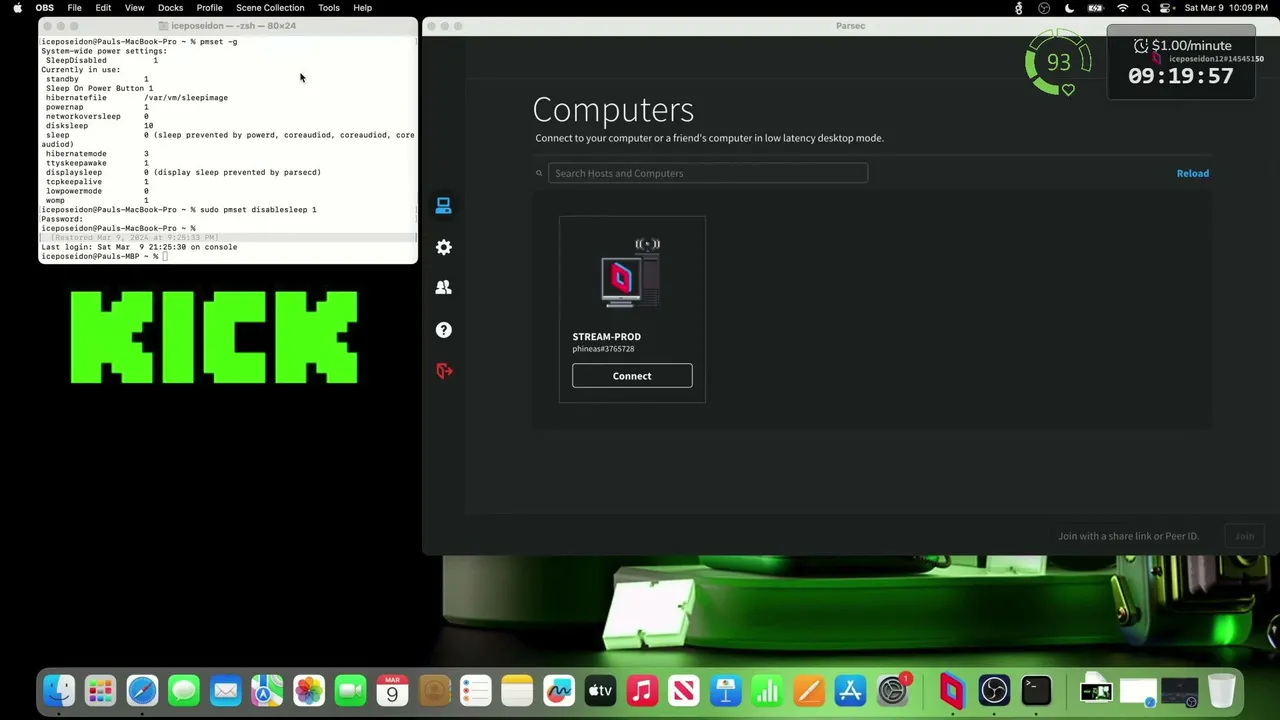Viewport: 1280px width, 720px height.
Task: Launch Pages from the Dock
Action: point(809,691)
